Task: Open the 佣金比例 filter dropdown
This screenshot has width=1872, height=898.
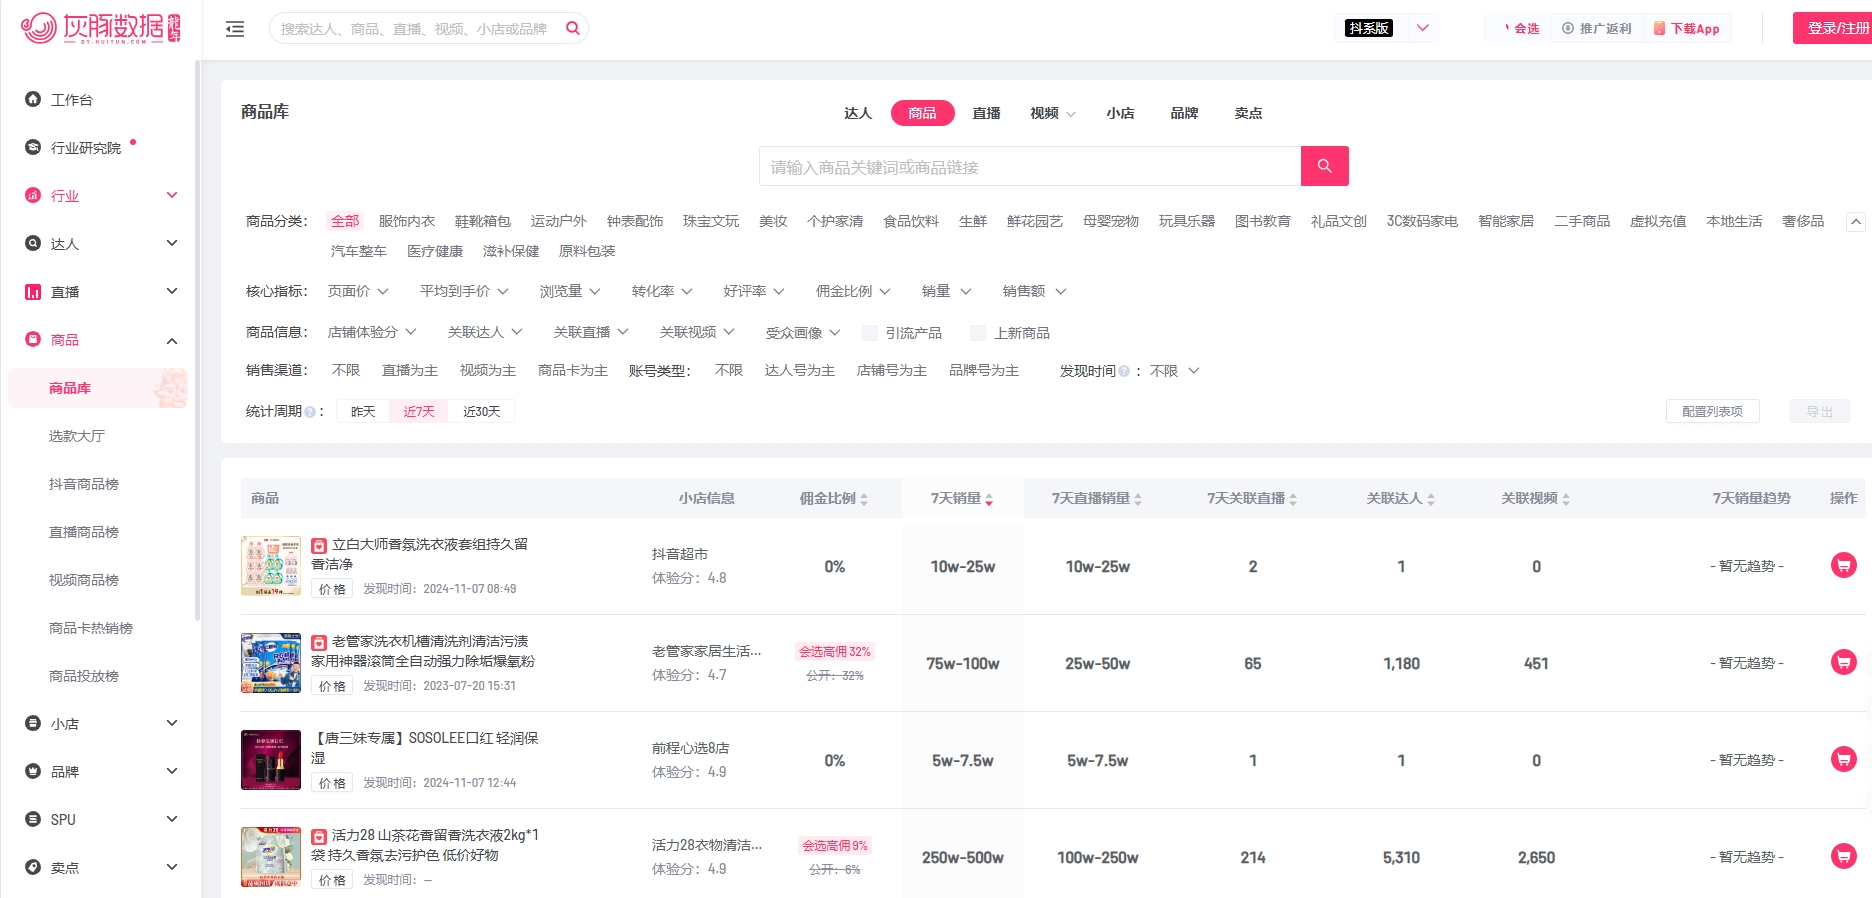Action: (x=853, y=291)
